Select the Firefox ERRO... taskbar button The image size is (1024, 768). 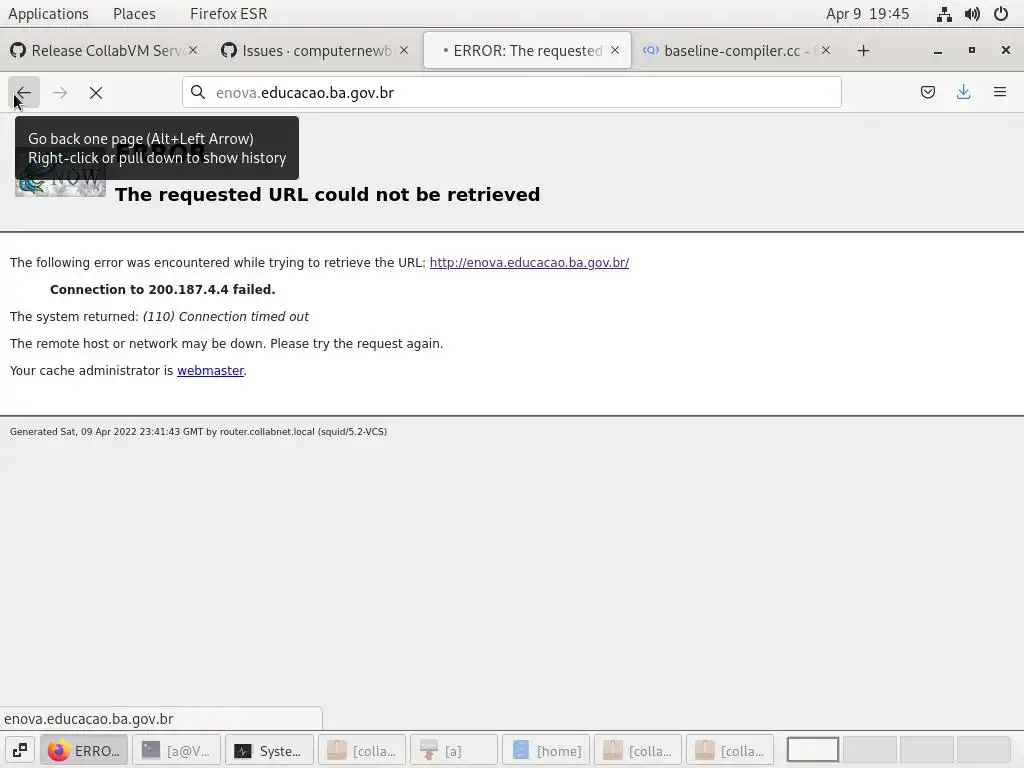(x=84, y=750)
